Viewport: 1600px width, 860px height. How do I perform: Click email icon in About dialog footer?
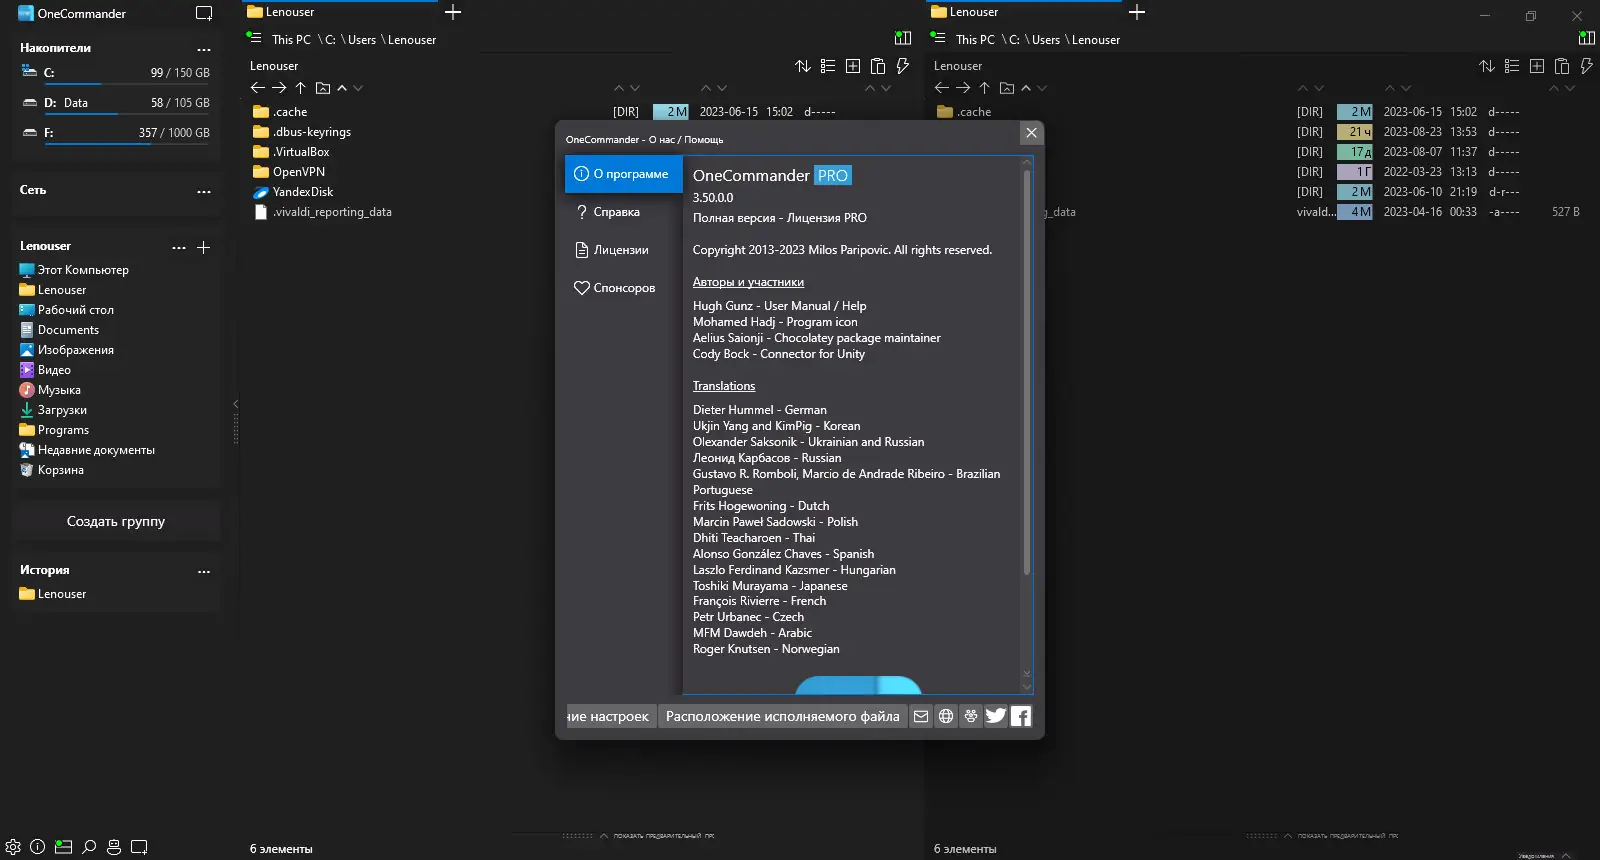[x=921, y=716]
